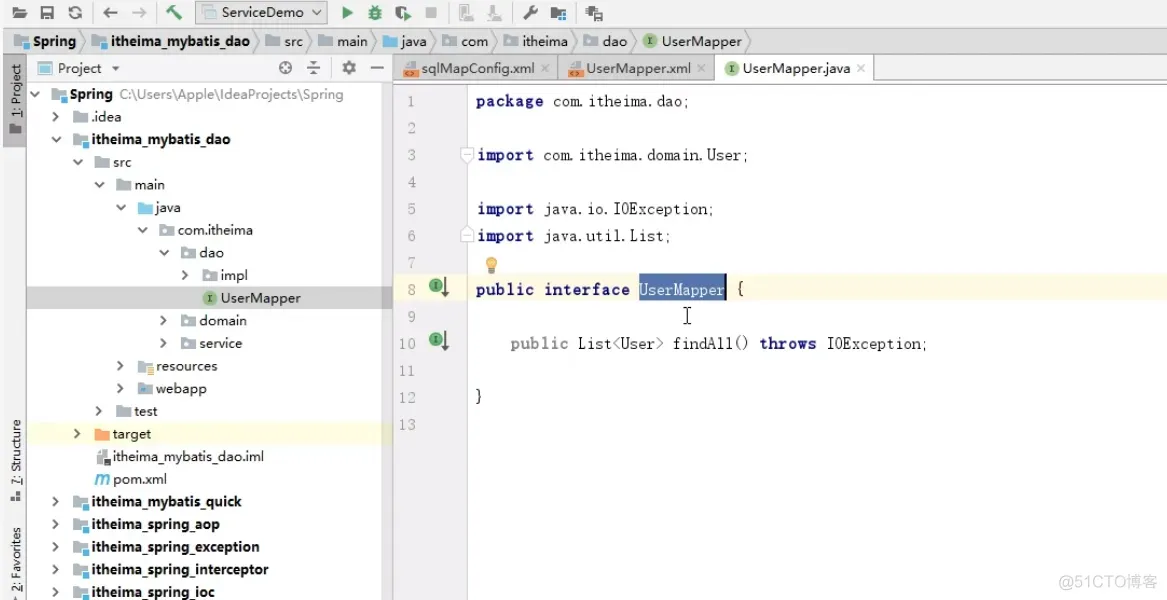Click the src breadcrumb in navigation bar

tap(284, 41)
